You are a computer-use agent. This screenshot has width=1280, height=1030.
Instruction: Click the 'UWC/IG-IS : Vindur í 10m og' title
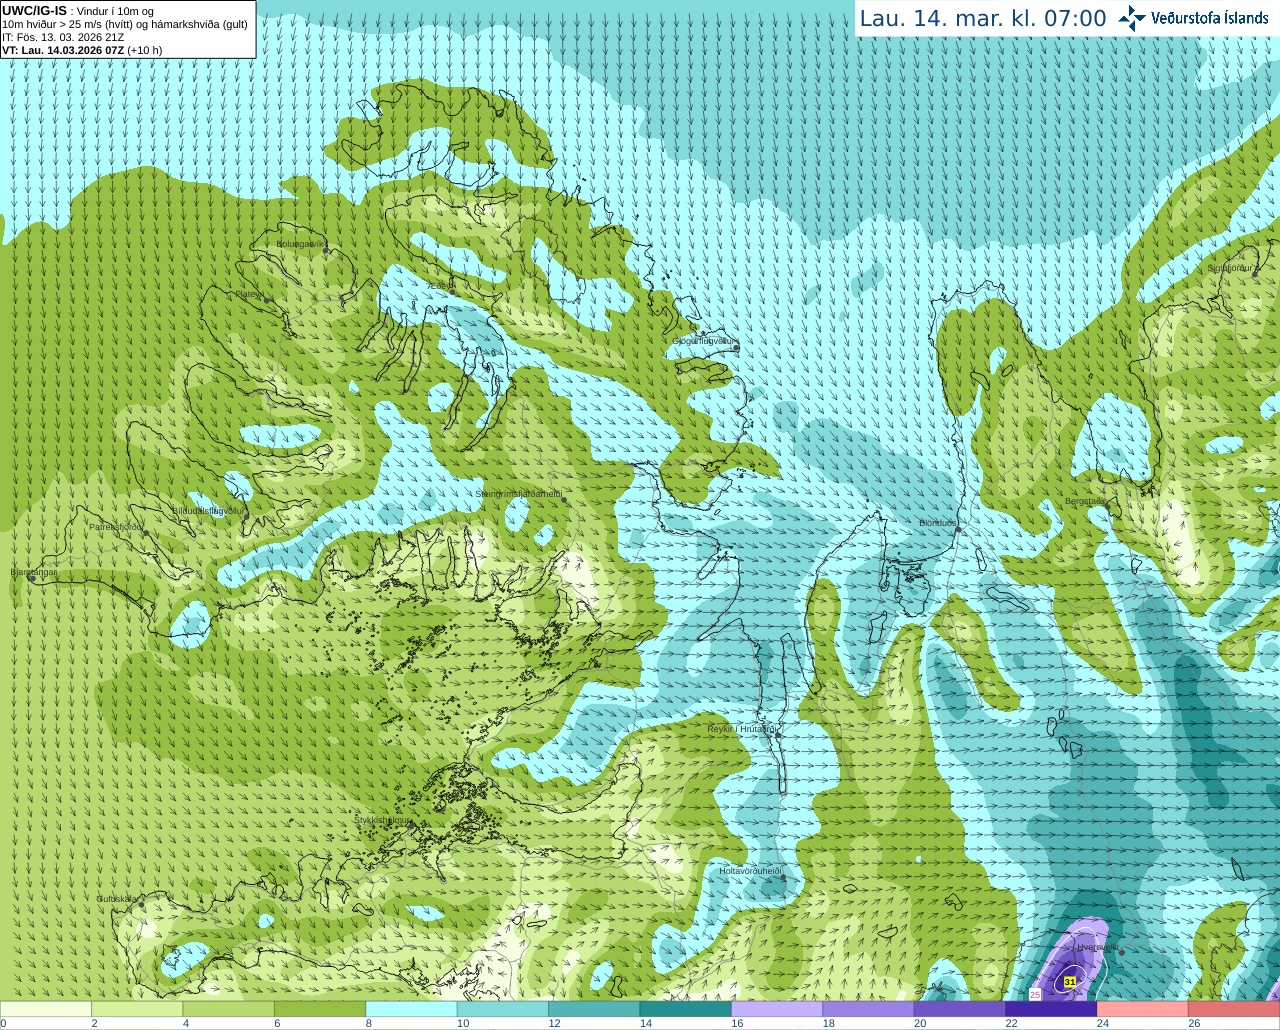[78, 11]
